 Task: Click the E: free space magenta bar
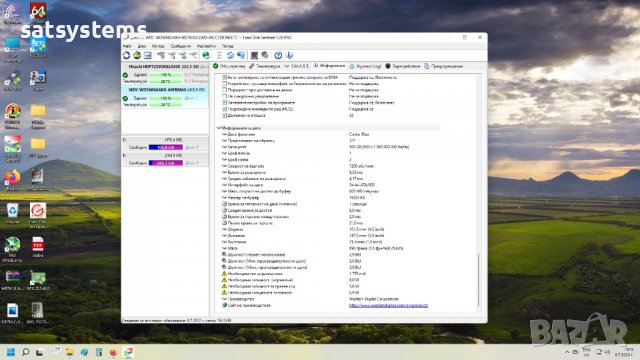166,163
